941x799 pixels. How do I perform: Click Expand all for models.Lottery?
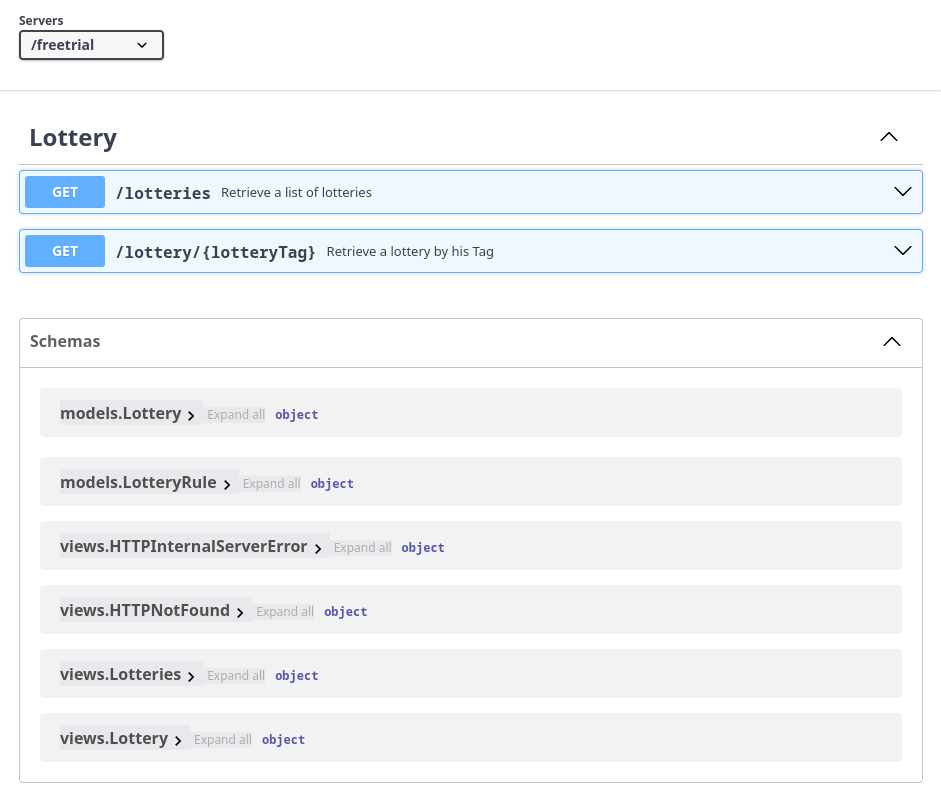point(236,415)
